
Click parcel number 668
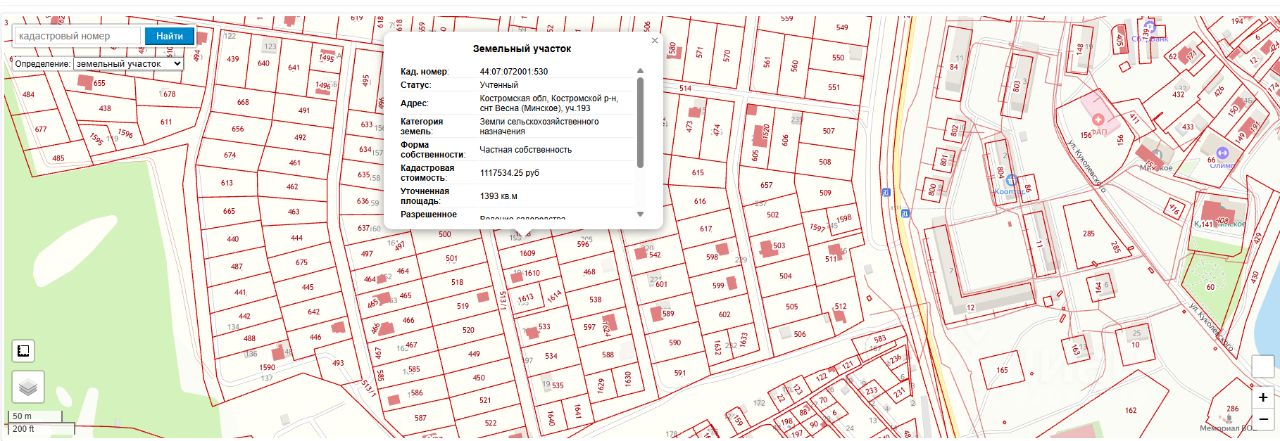[x=243, y=103]
